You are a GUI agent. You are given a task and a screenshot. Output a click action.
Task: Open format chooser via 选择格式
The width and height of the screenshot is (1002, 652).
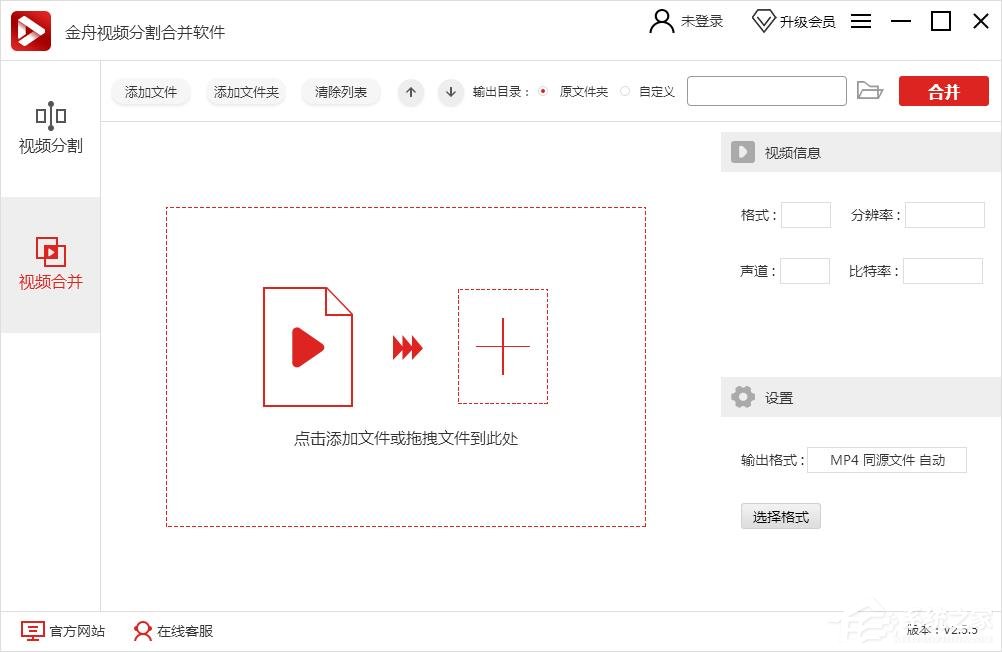780,517
